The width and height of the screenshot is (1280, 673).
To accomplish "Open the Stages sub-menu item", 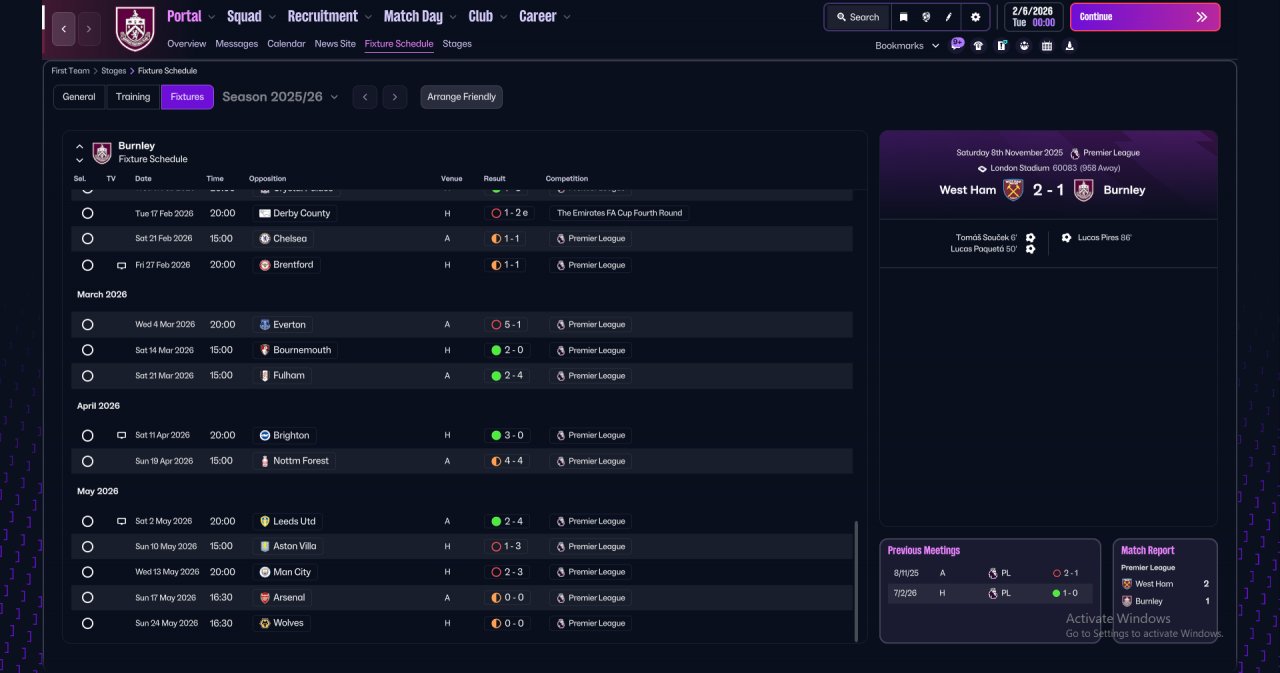I will 457,44.
